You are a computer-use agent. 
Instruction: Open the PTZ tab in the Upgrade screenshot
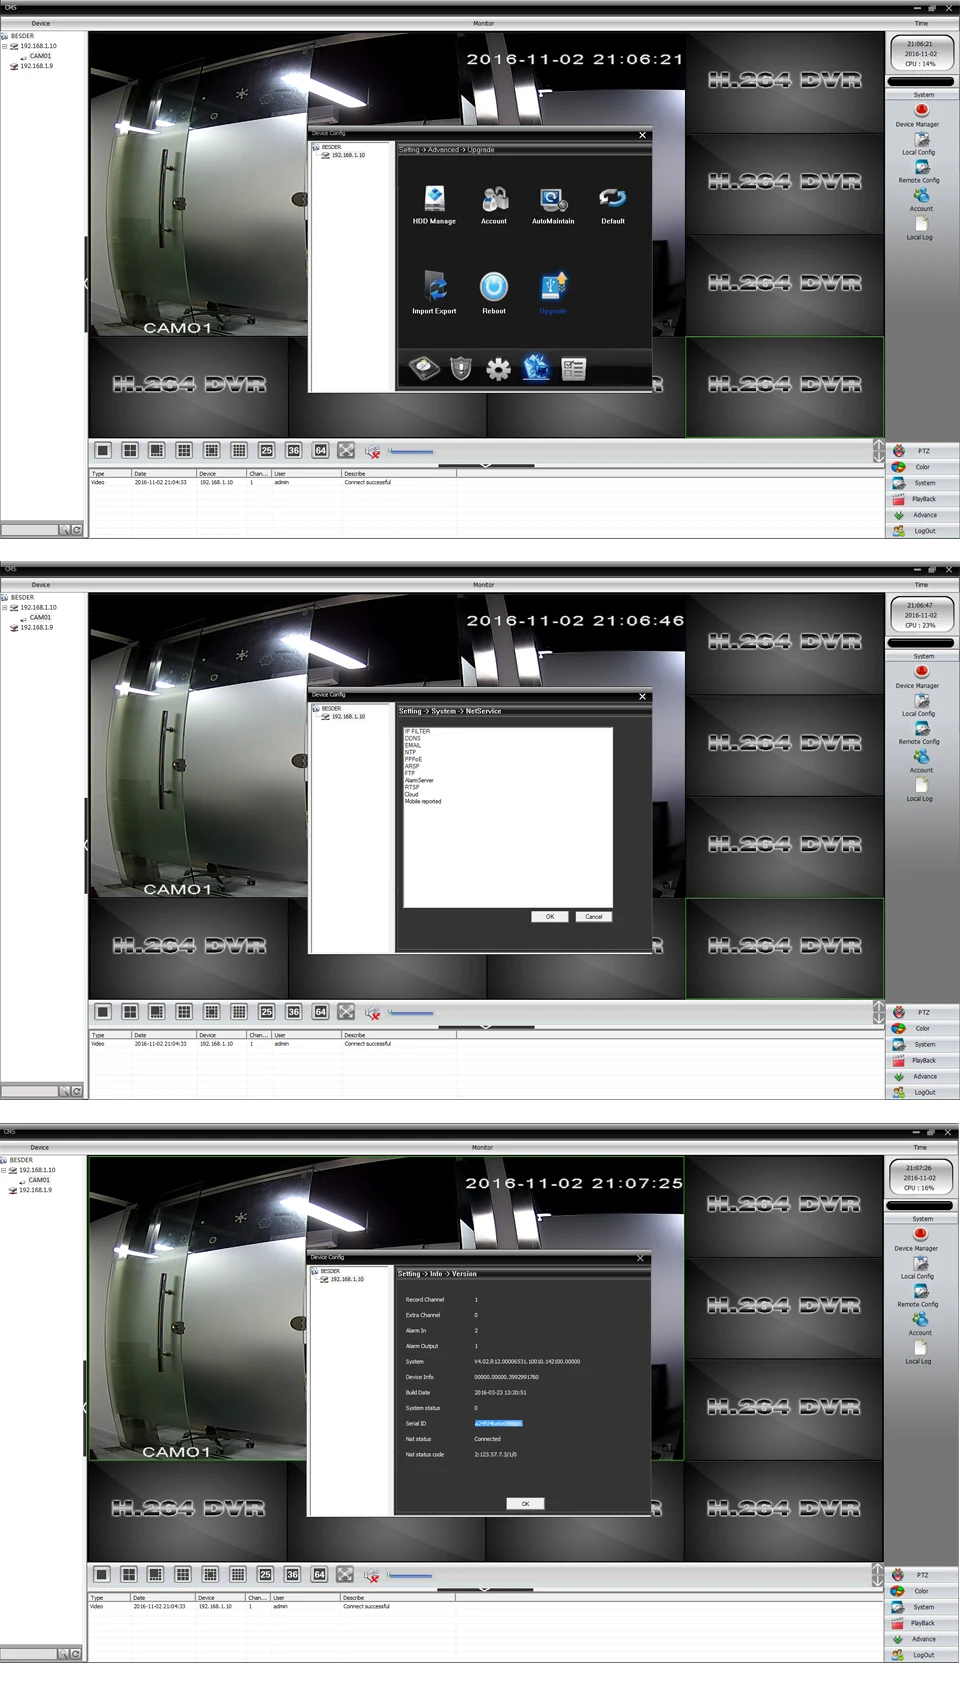pos(923,451)
